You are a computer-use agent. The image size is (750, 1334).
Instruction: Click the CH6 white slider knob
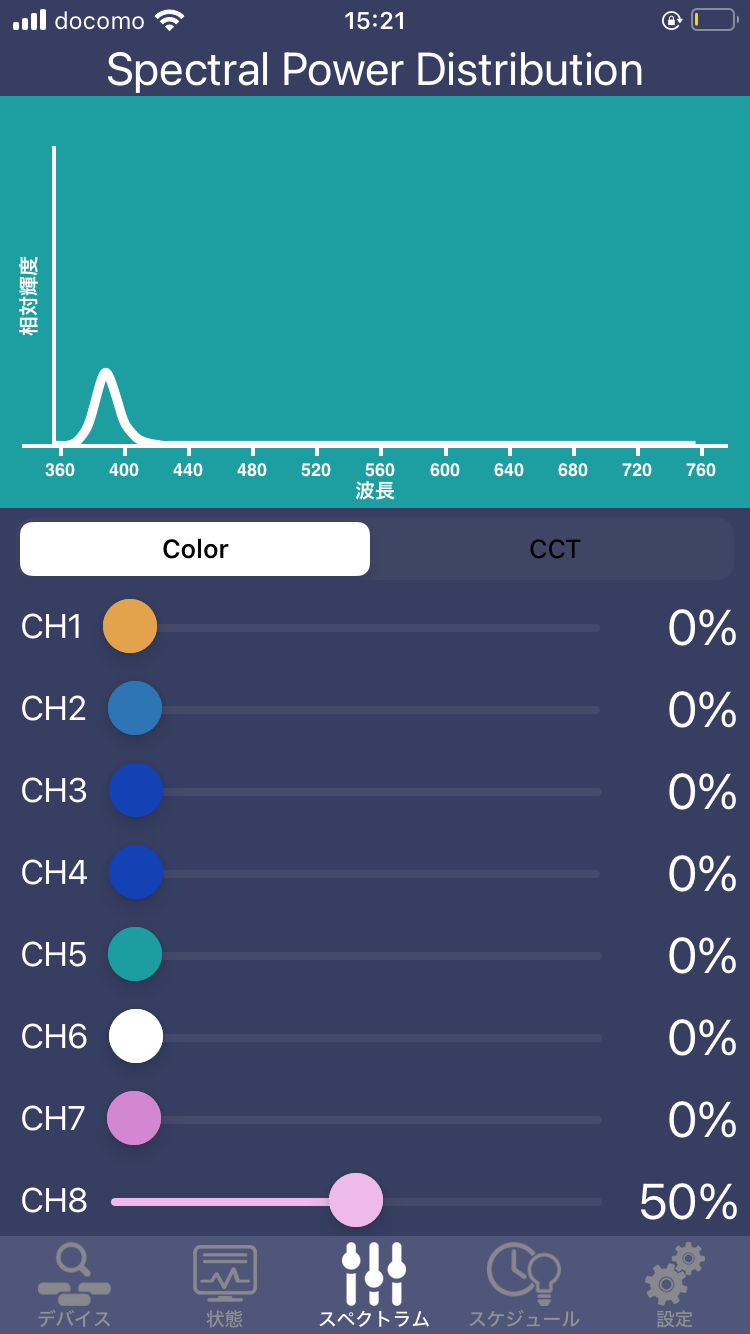tap(135, 1037)
